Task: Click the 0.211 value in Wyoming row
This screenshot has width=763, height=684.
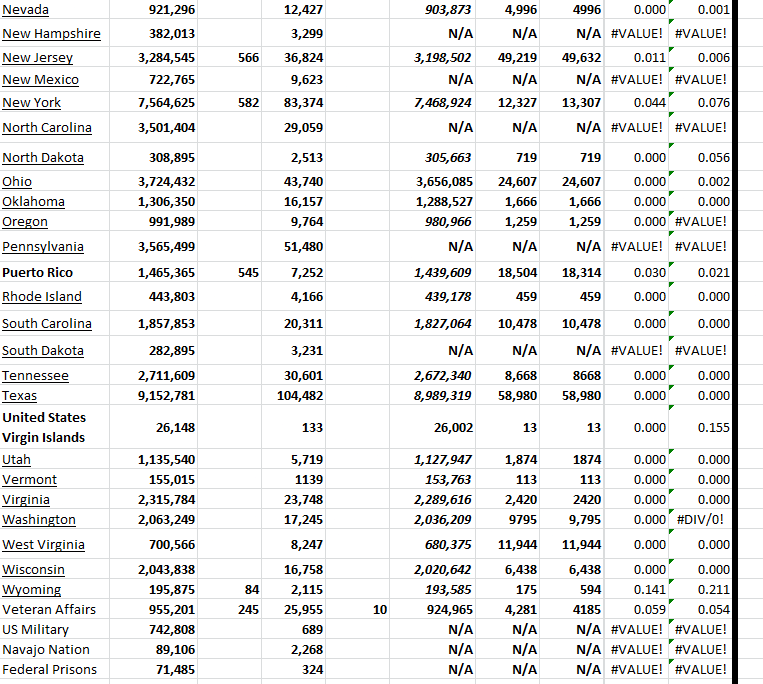Action: [713, 590]
